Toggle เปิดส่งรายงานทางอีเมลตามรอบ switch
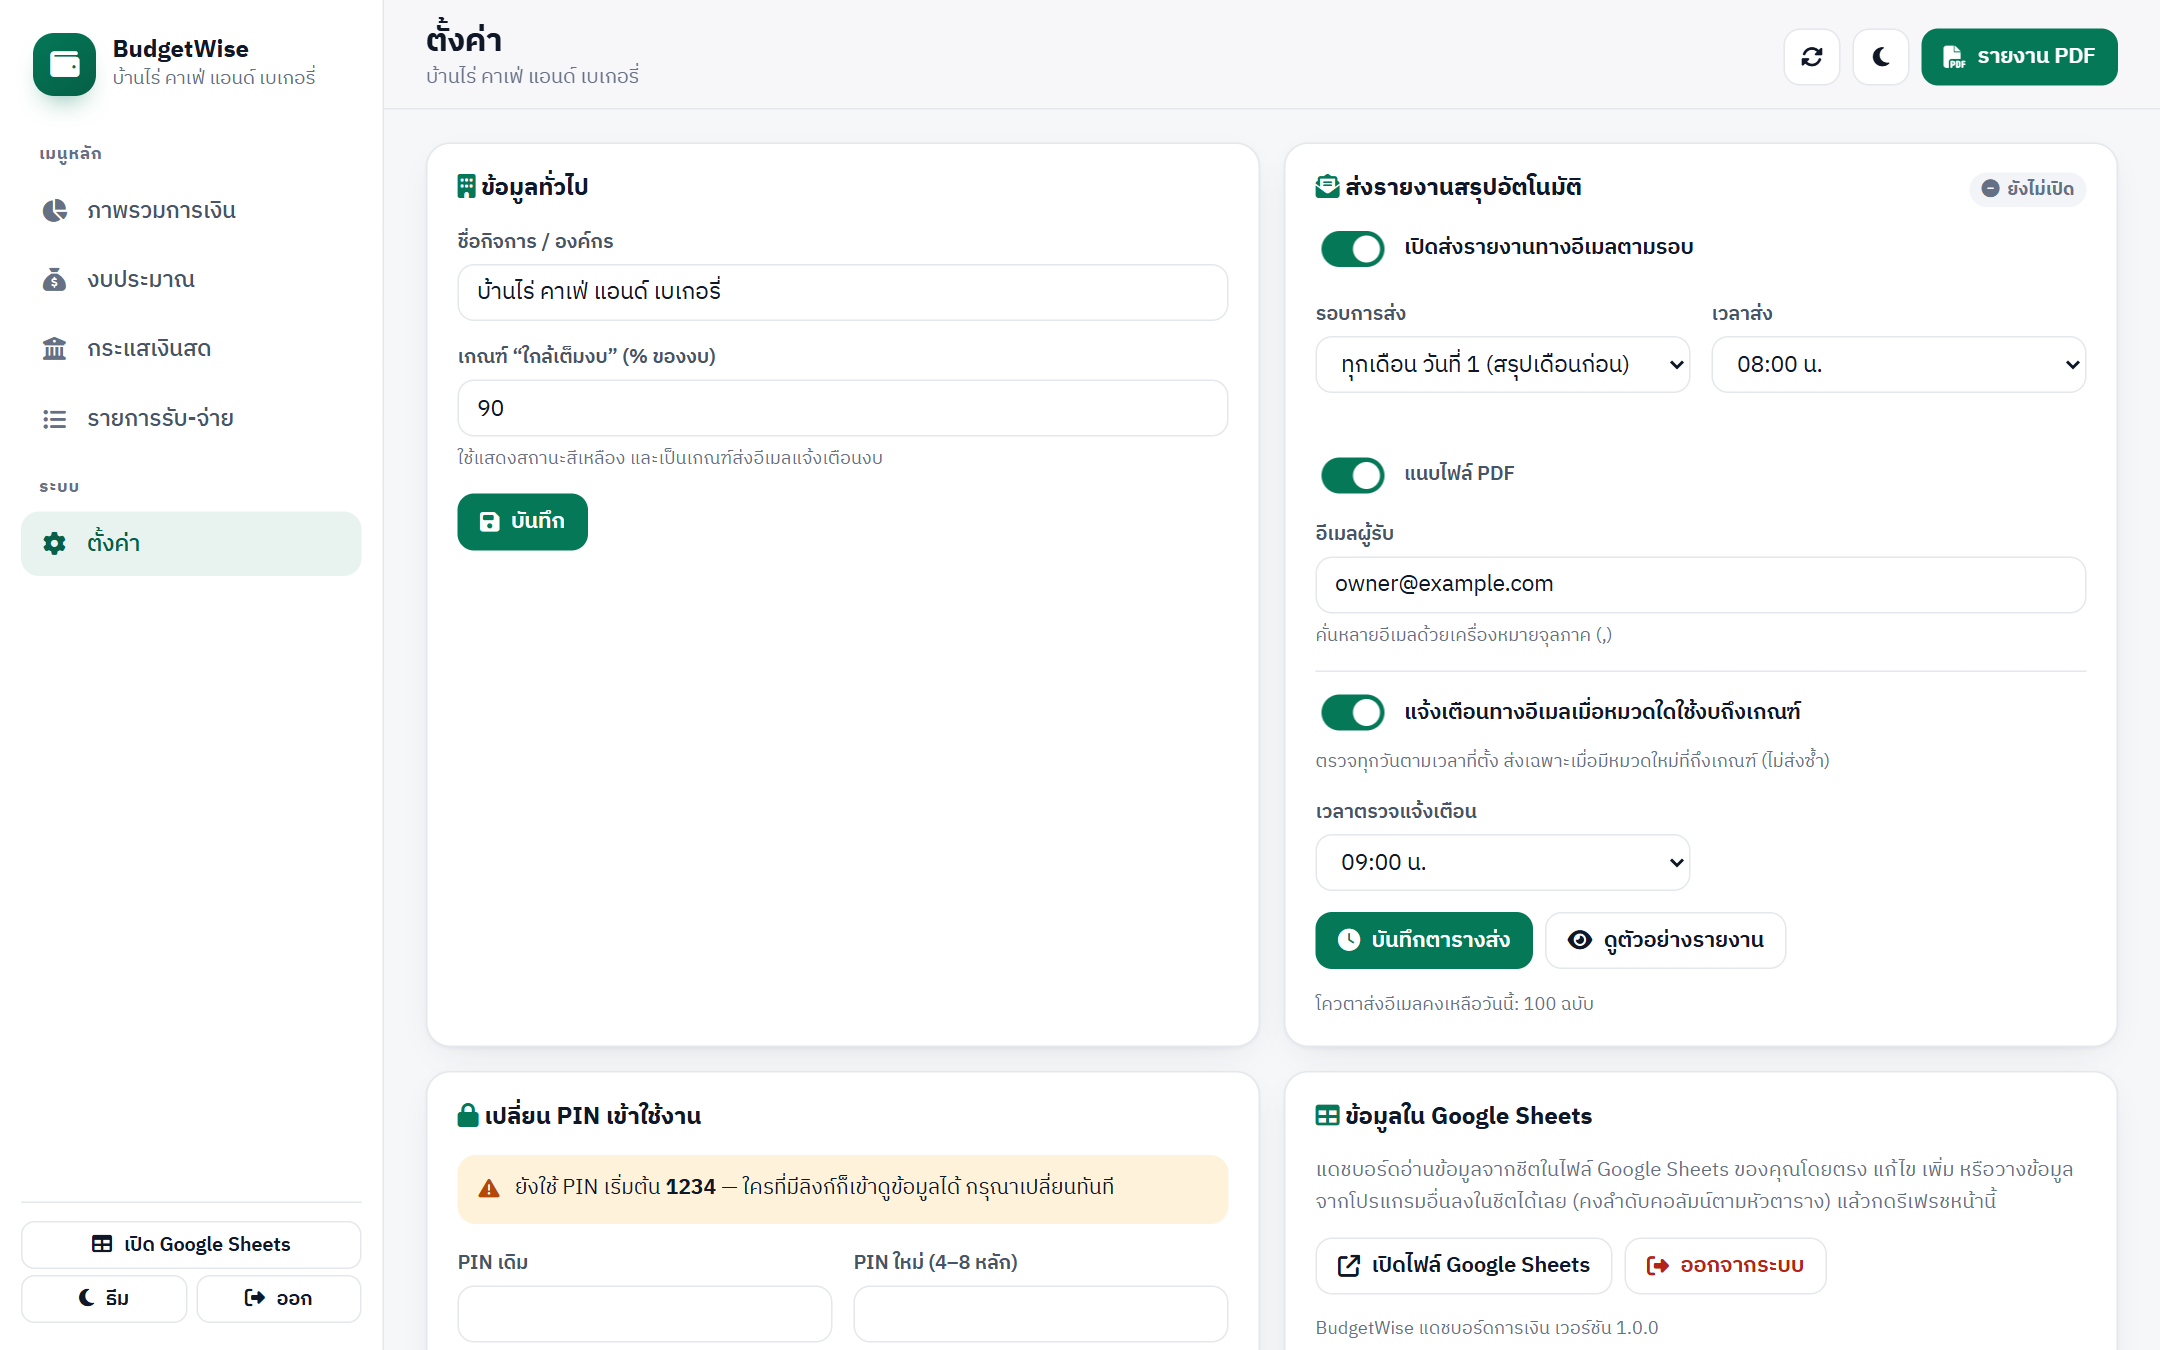 [1352, 248]
